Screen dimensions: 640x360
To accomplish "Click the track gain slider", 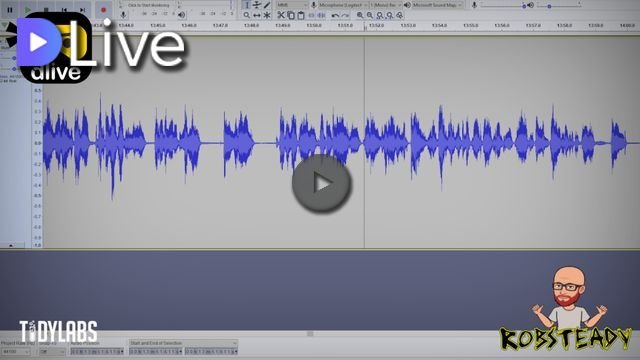I will coord(14,58).
